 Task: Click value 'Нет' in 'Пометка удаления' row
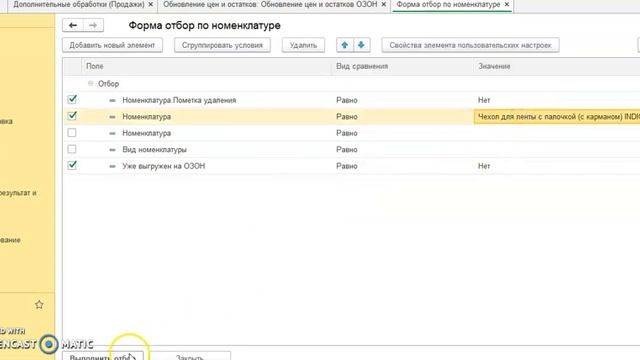tap(484, 100)
